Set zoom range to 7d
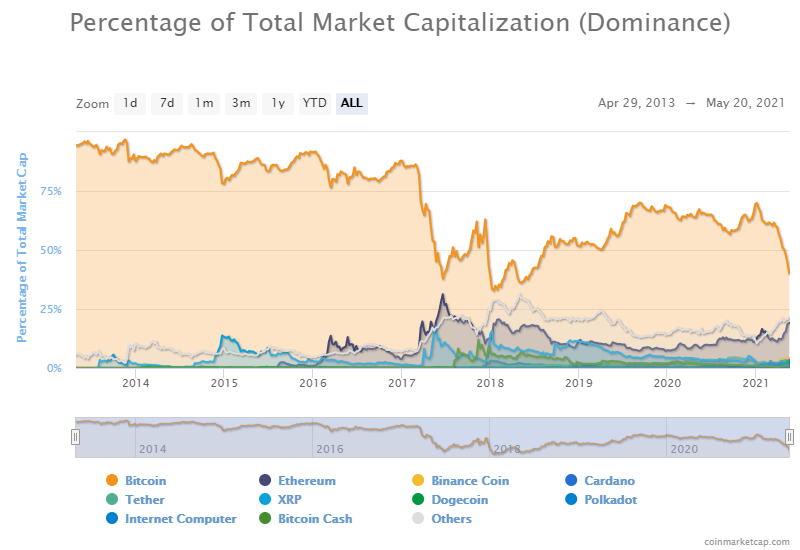 click(x=167, y=103)
